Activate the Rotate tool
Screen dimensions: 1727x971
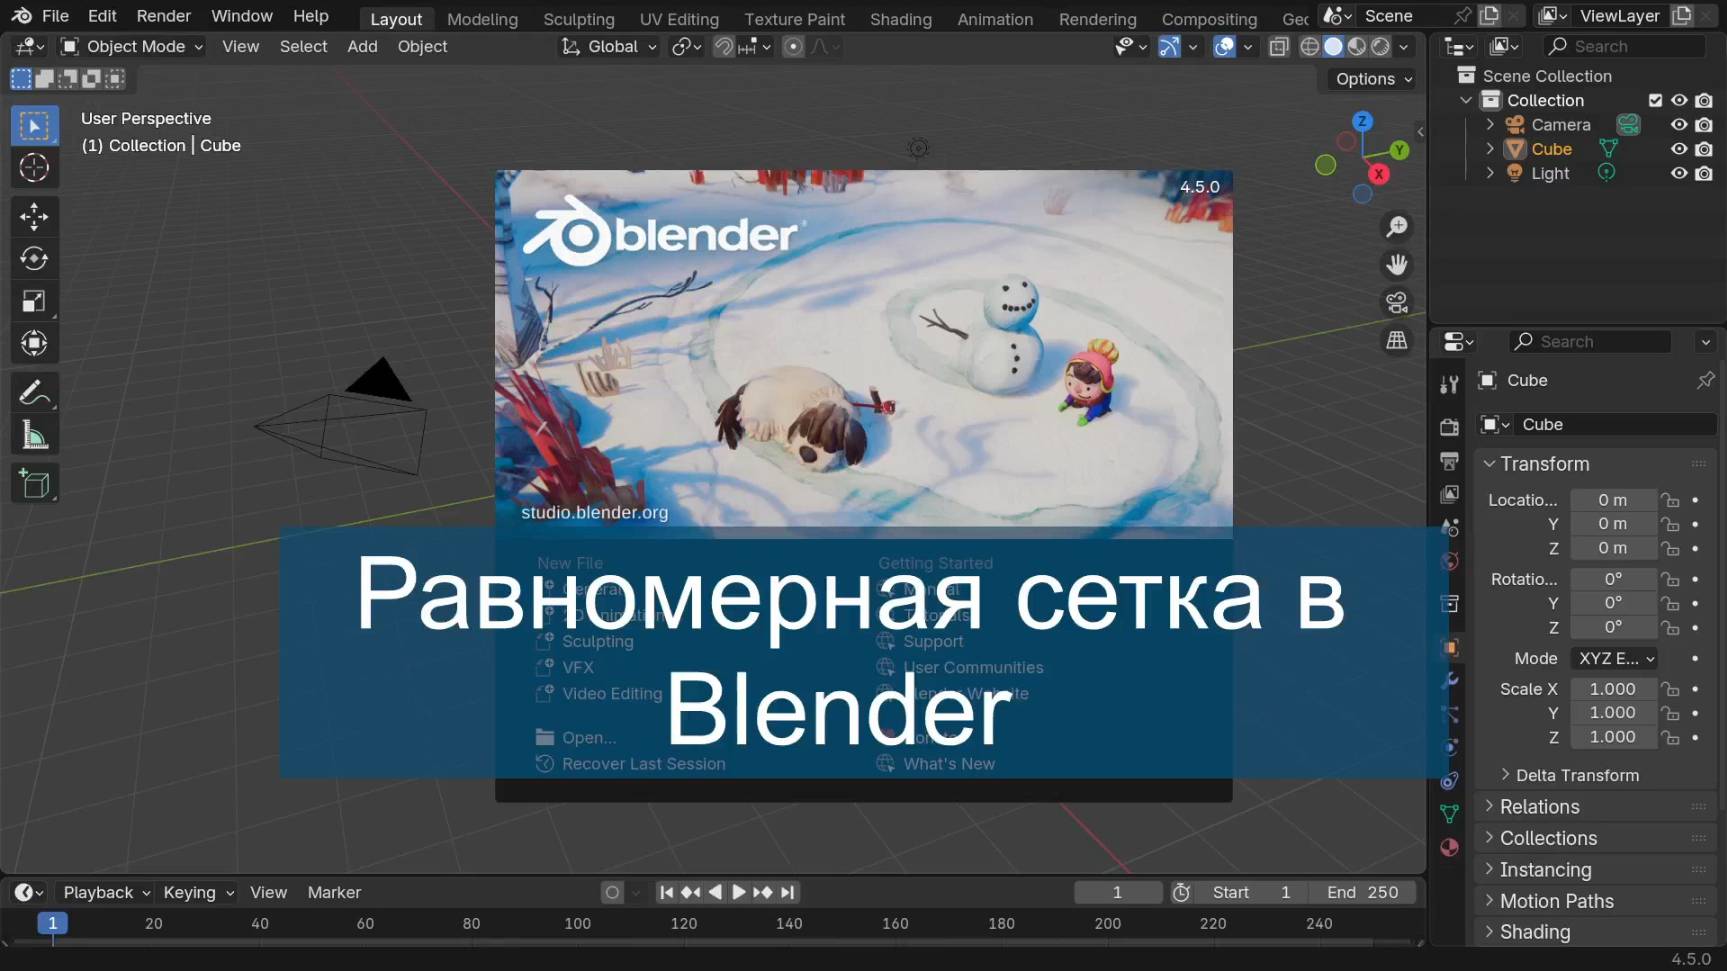coord(34,258)
